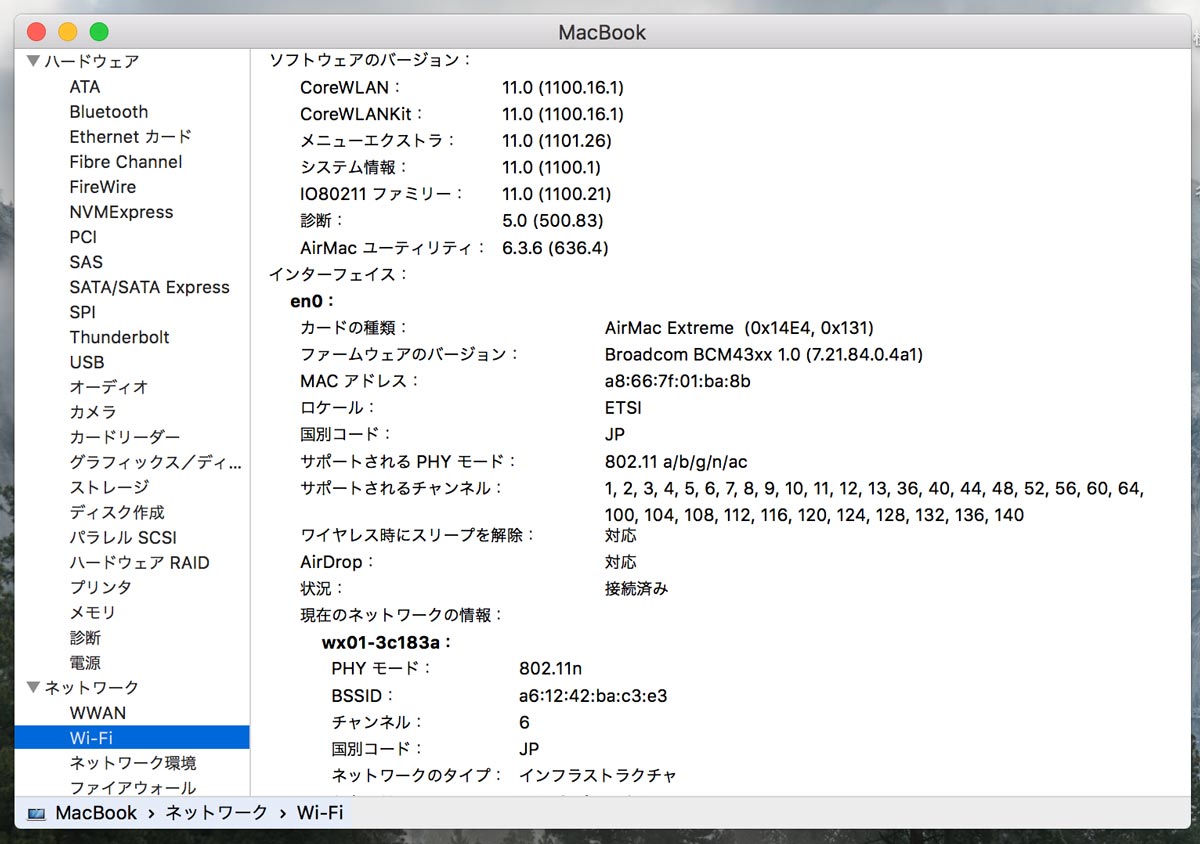Click Wi-Fi in the path bar

320,813
